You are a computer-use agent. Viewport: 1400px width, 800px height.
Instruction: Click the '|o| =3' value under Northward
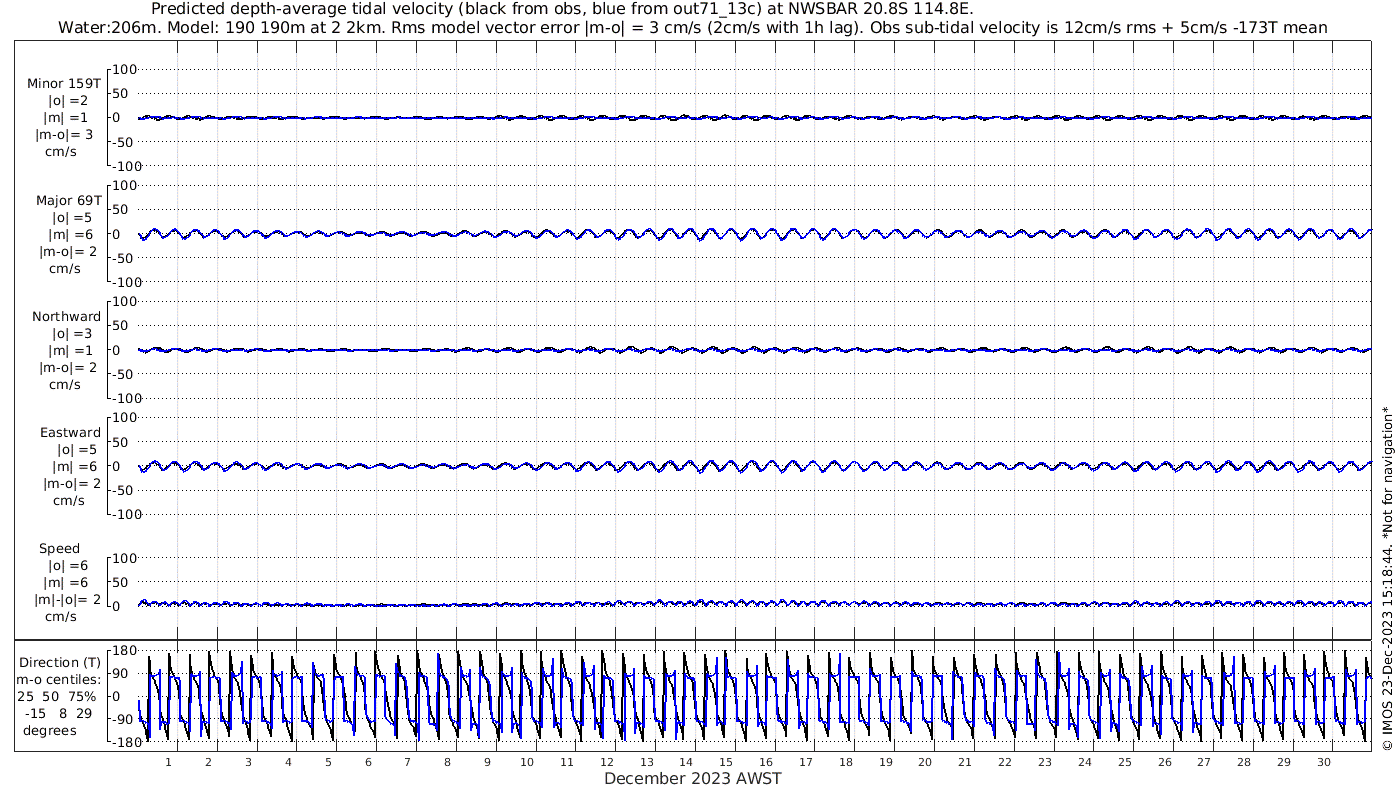[x=74, y=333]
